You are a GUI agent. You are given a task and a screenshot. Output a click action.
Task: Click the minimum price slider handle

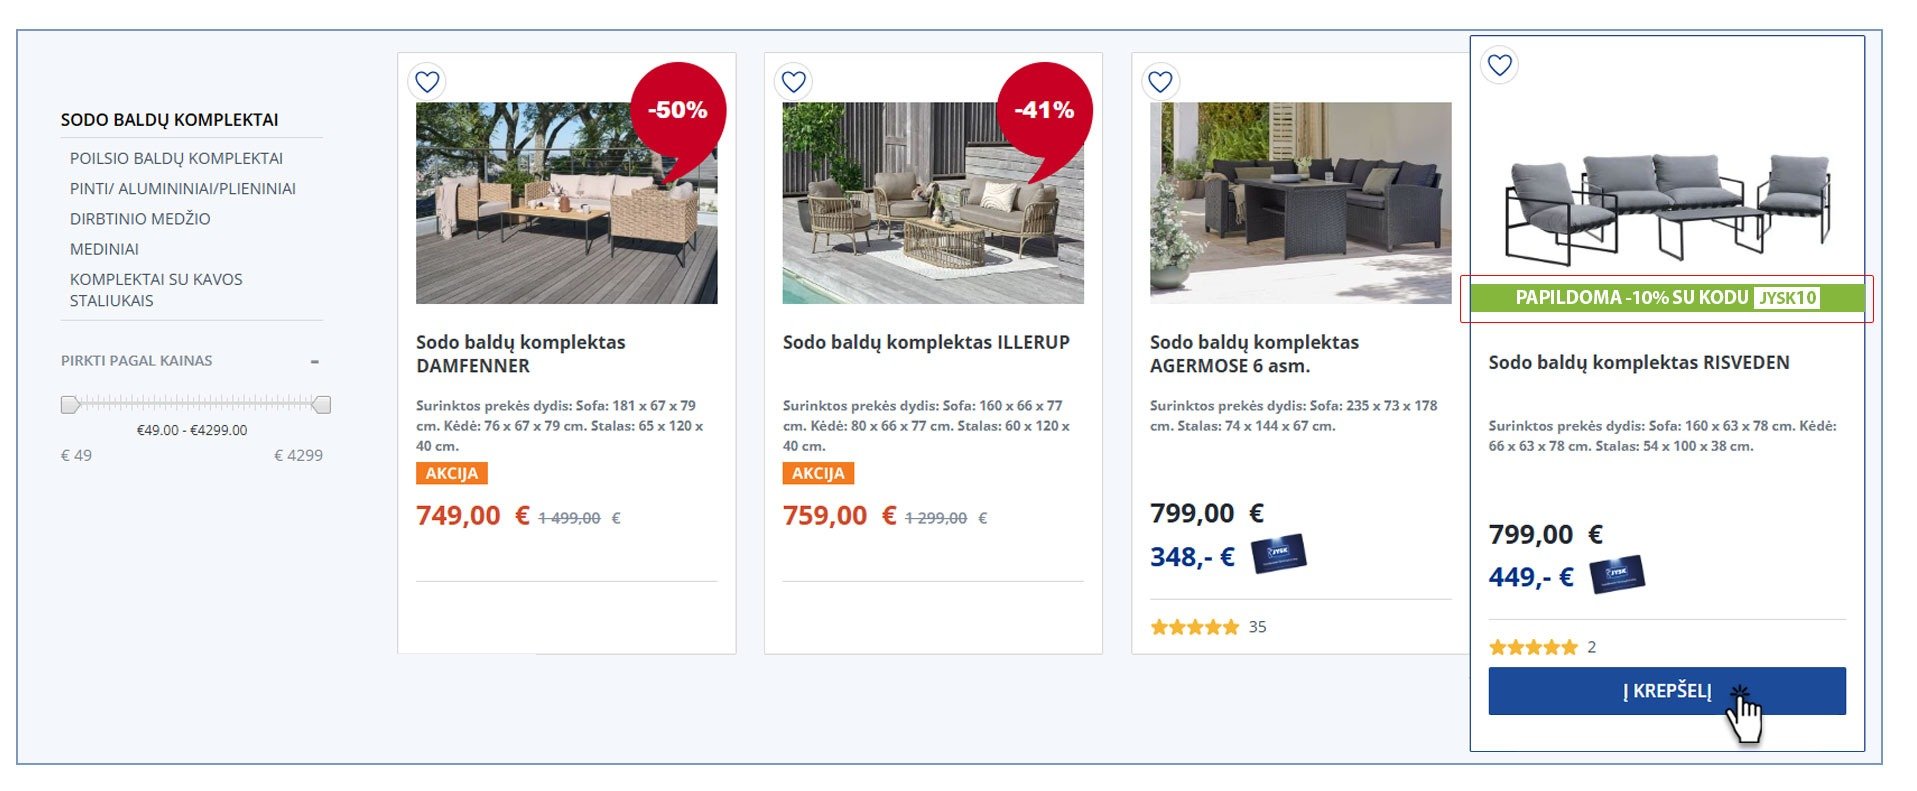click(x=69, y=404)
